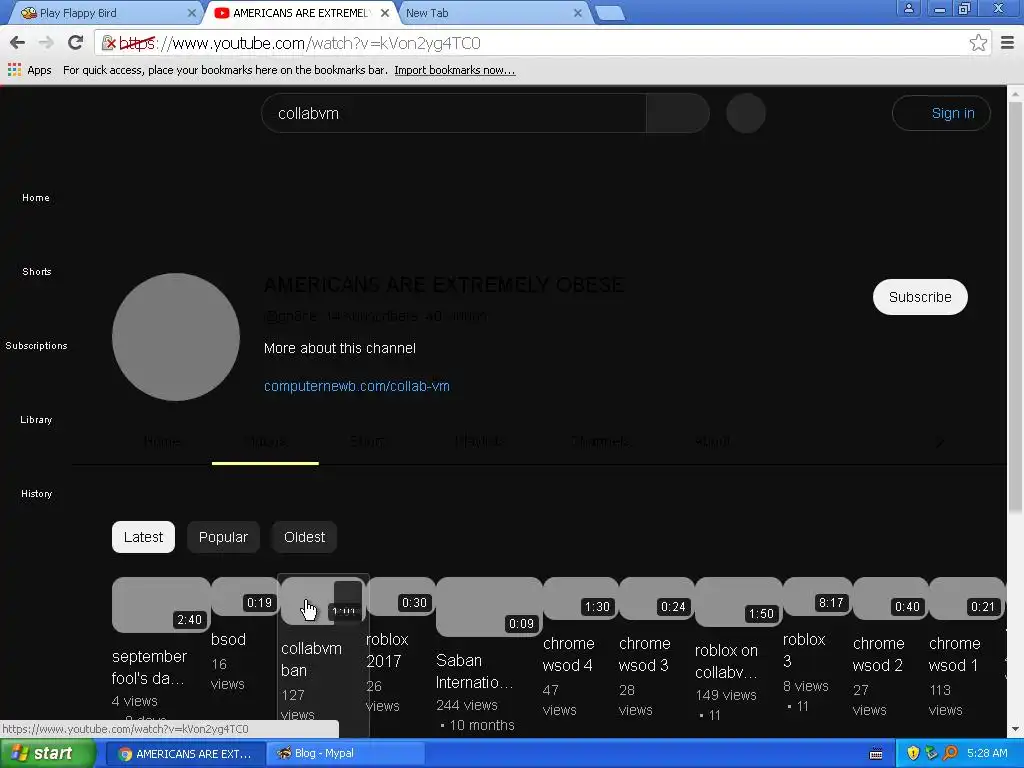Screen dimensions: 1024x768
Task: Click the YouTube search box containing collabvm
Action: (454, 113)
